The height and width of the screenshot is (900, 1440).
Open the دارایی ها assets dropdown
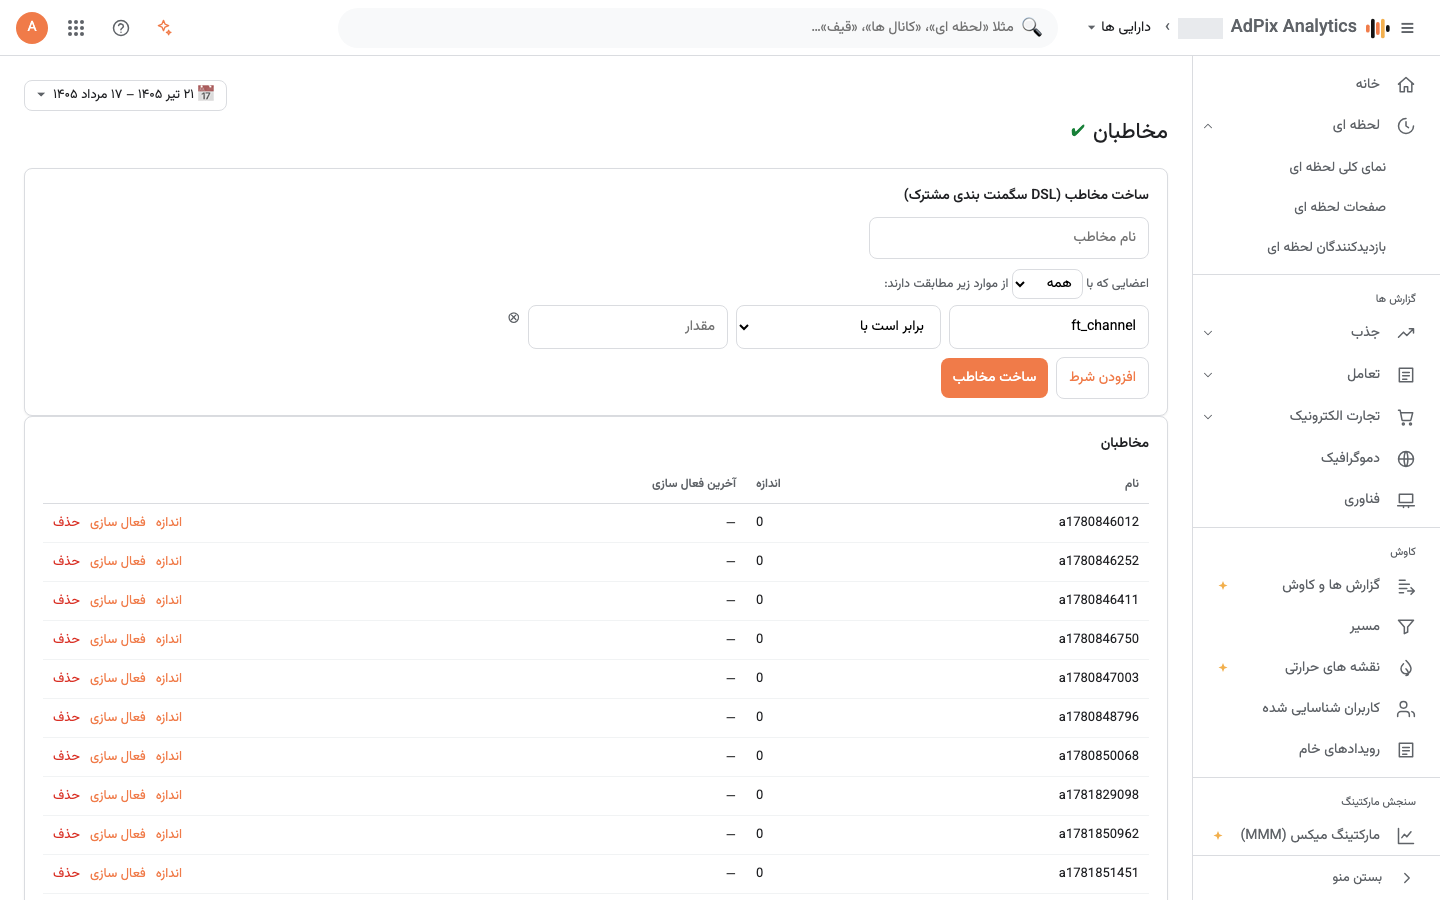tap(1119, 28)
